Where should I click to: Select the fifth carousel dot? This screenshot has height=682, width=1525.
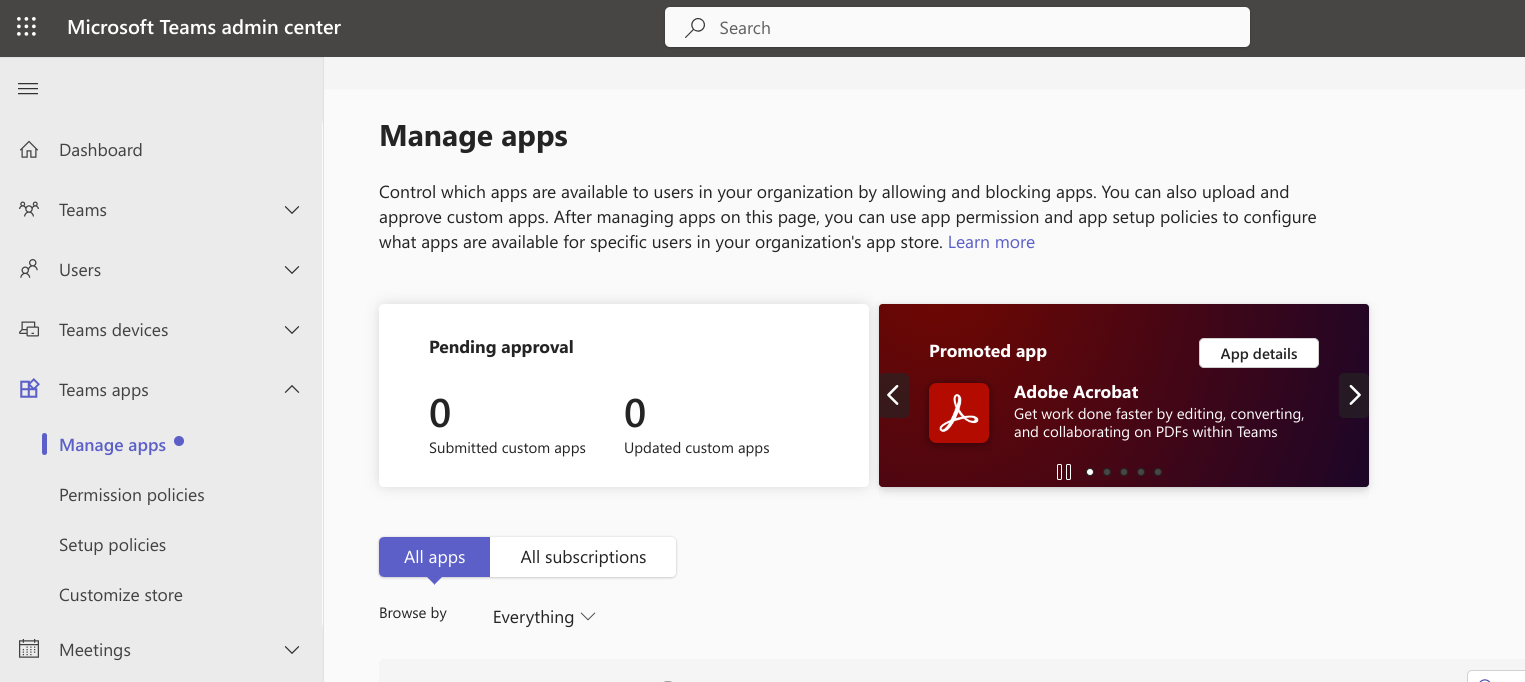pos(1158,472)
